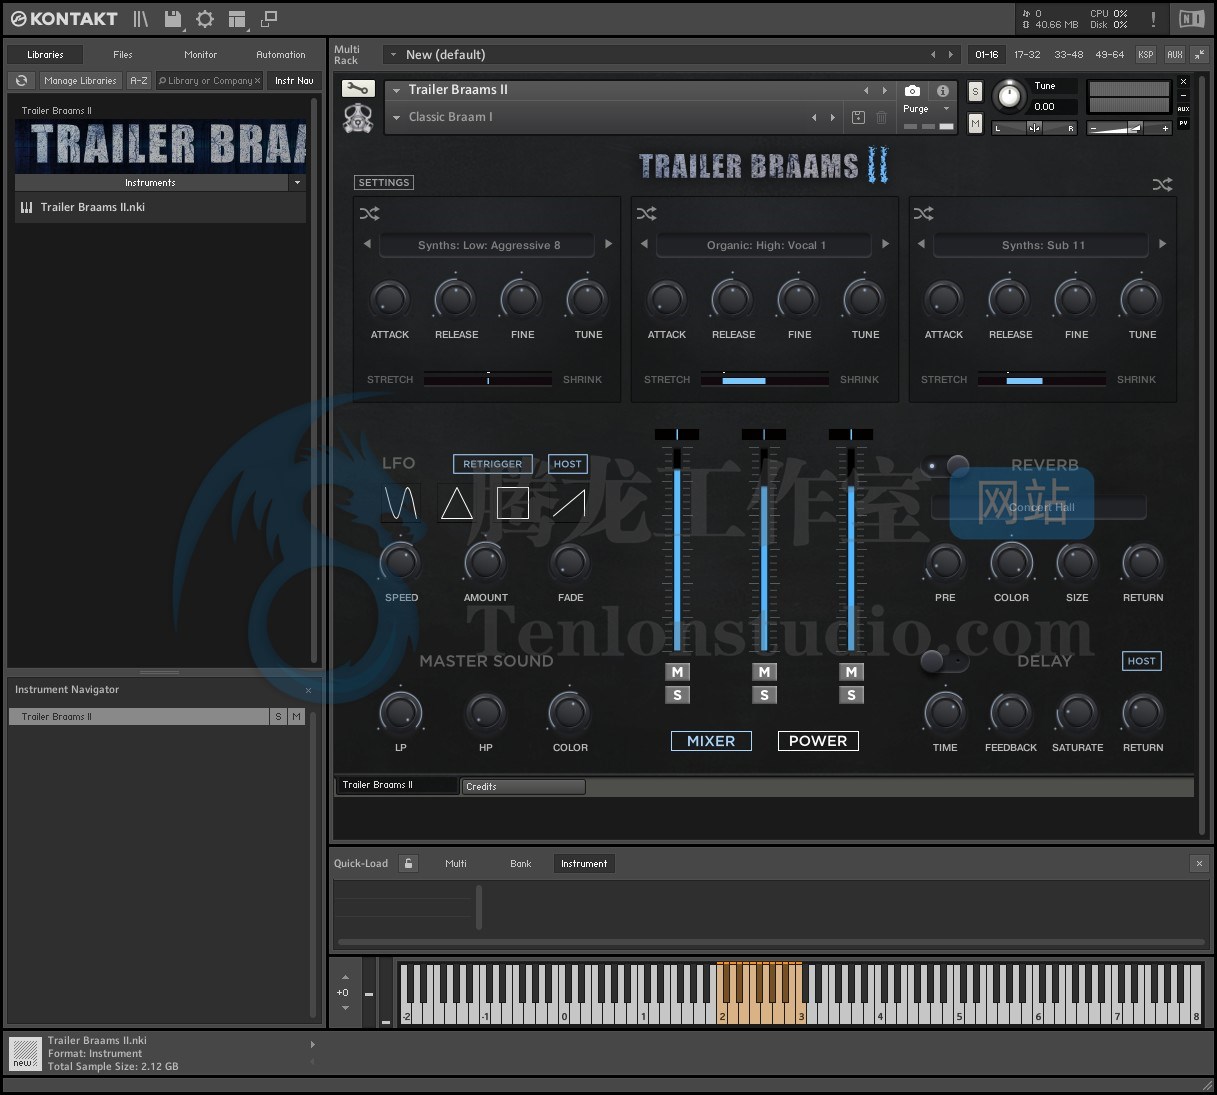Click the A-Z sort button
Screen dimensions: 1217x1095
(x=139, y=81)
